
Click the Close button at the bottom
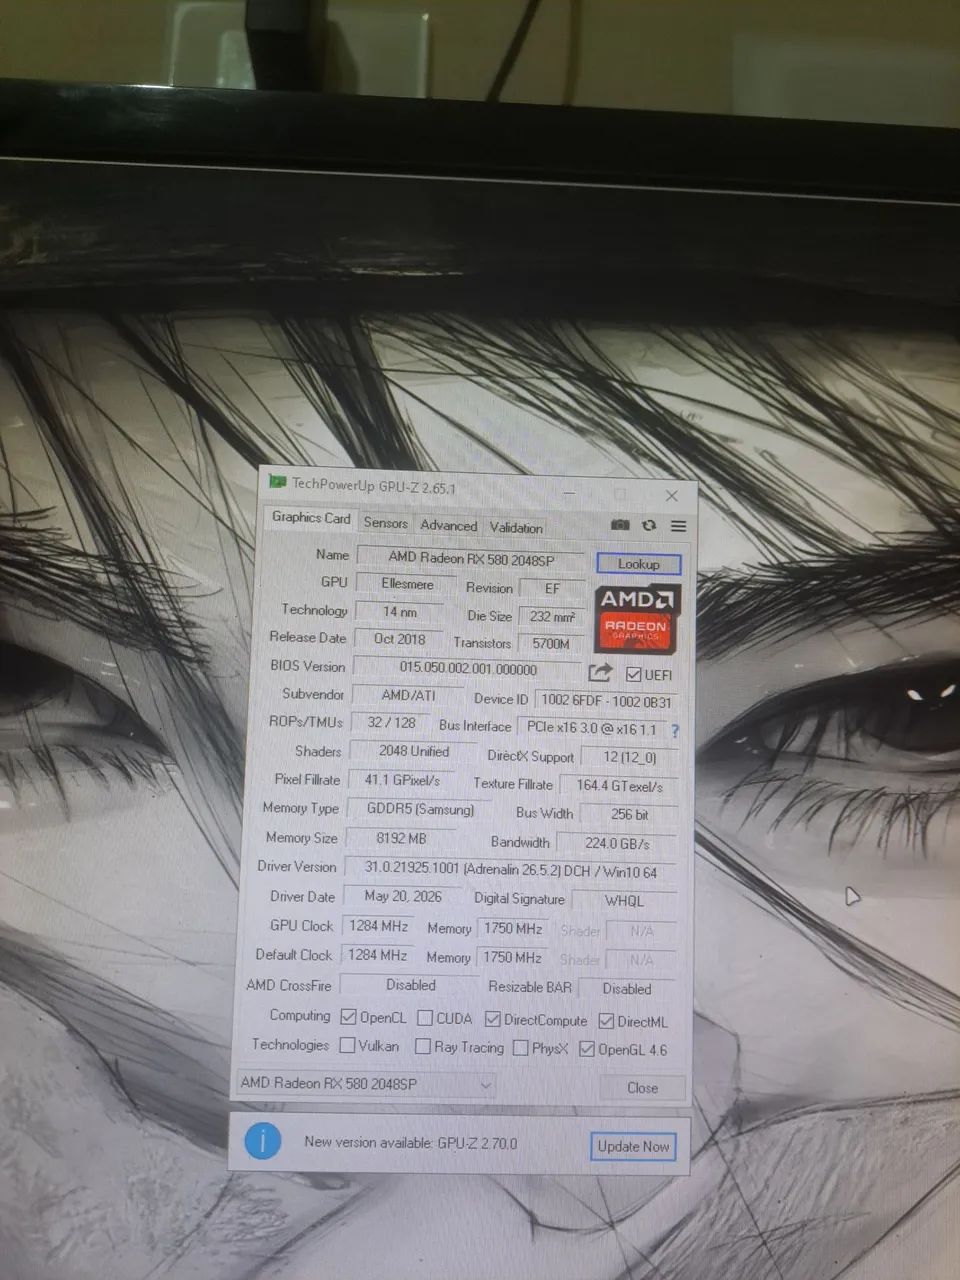642,1088
